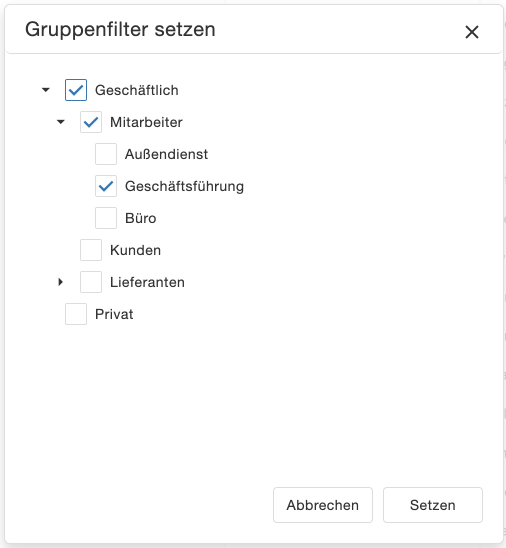Collapse the Mitarbeiter tree node
Viewport: 506px width, 548px height.
pos(60,122)
